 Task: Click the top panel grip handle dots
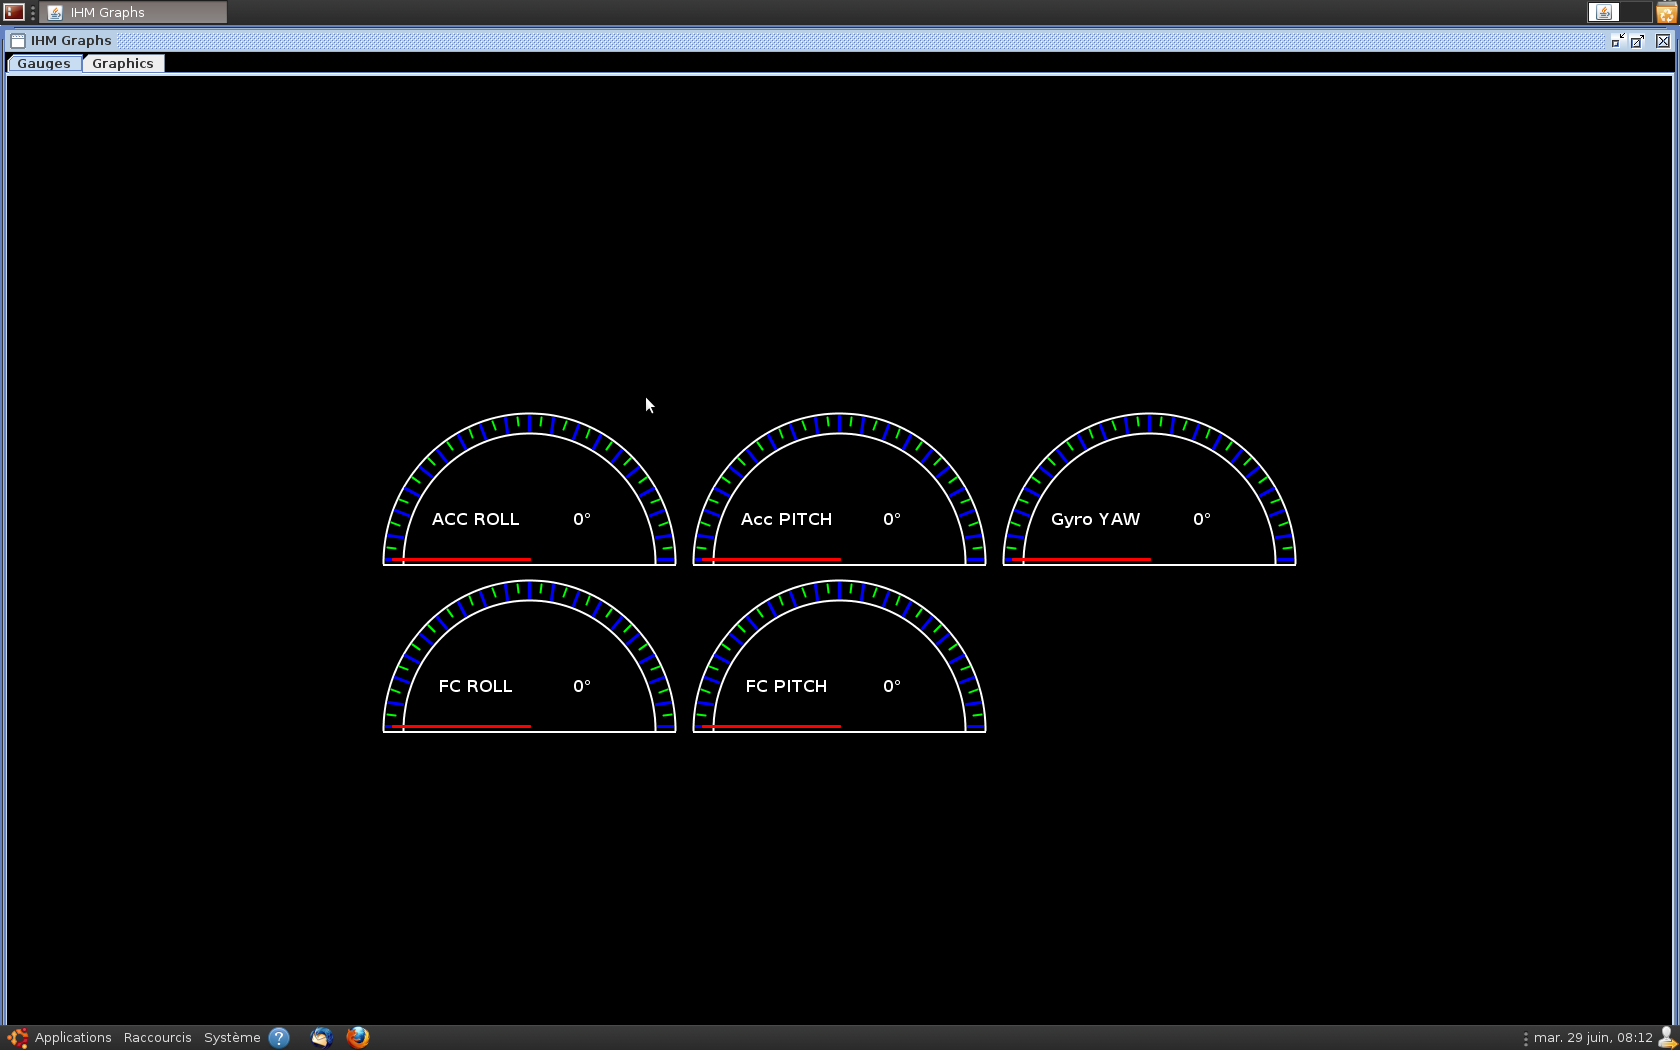point(33,12)
